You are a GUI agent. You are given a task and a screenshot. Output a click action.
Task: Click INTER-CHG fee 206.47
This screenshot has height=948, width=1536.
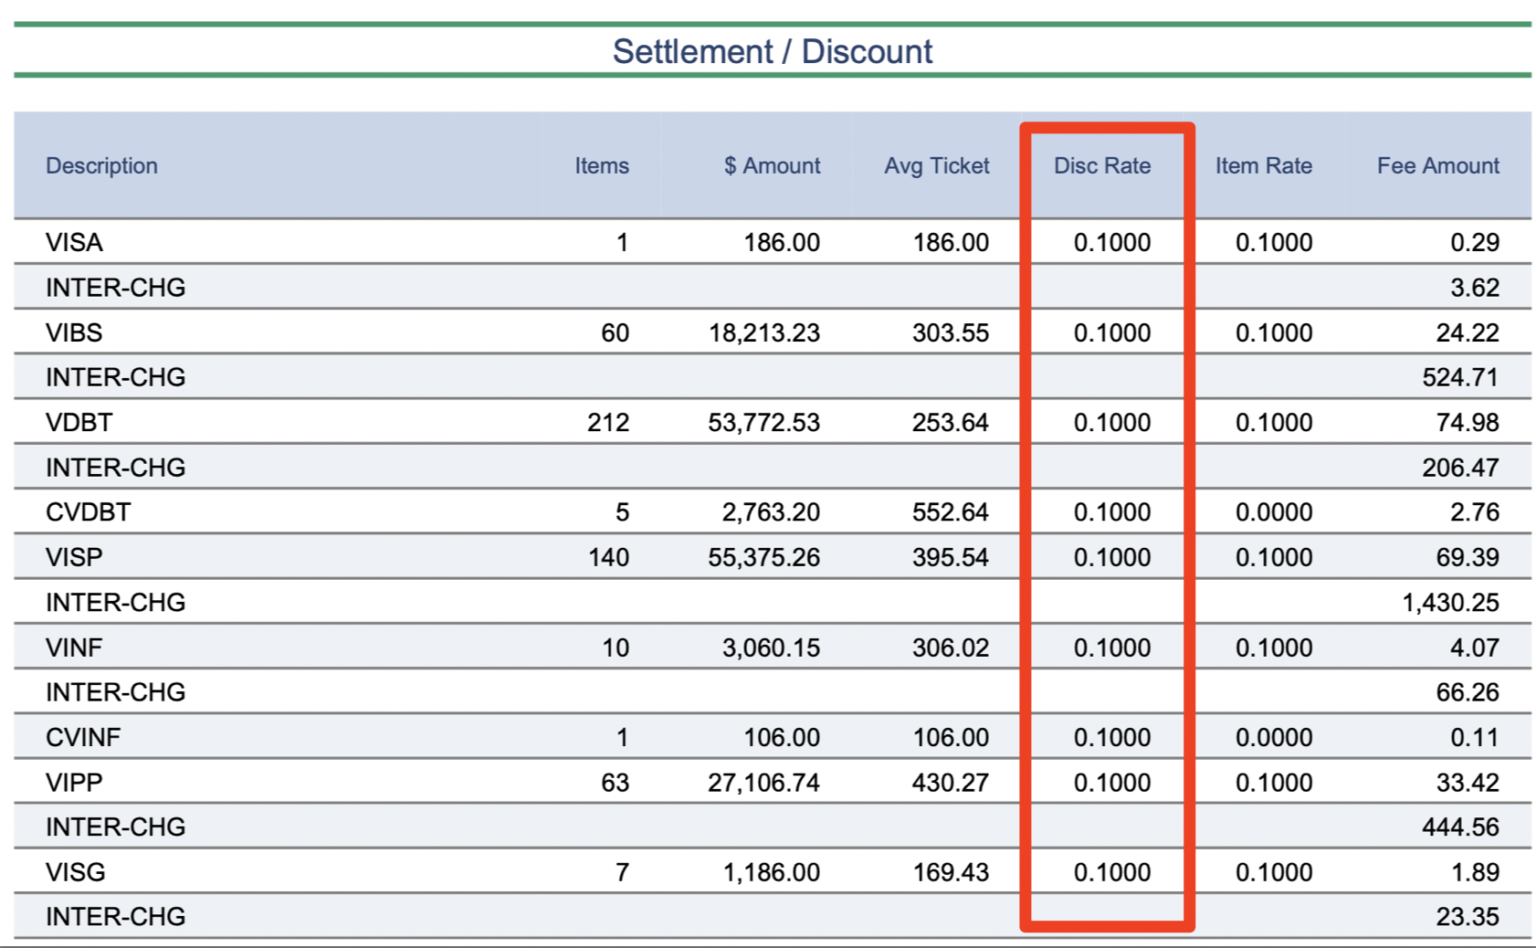[x=1461, y=468]
